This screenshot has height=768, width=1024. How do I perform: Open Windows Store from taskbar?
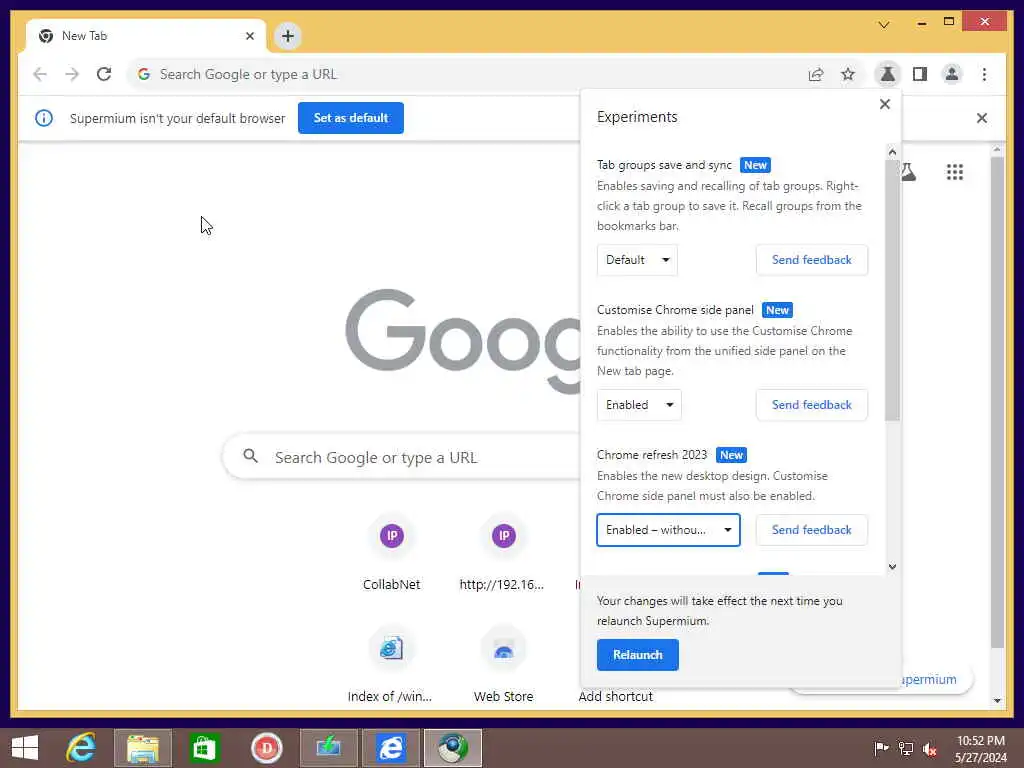coord(204,748)
